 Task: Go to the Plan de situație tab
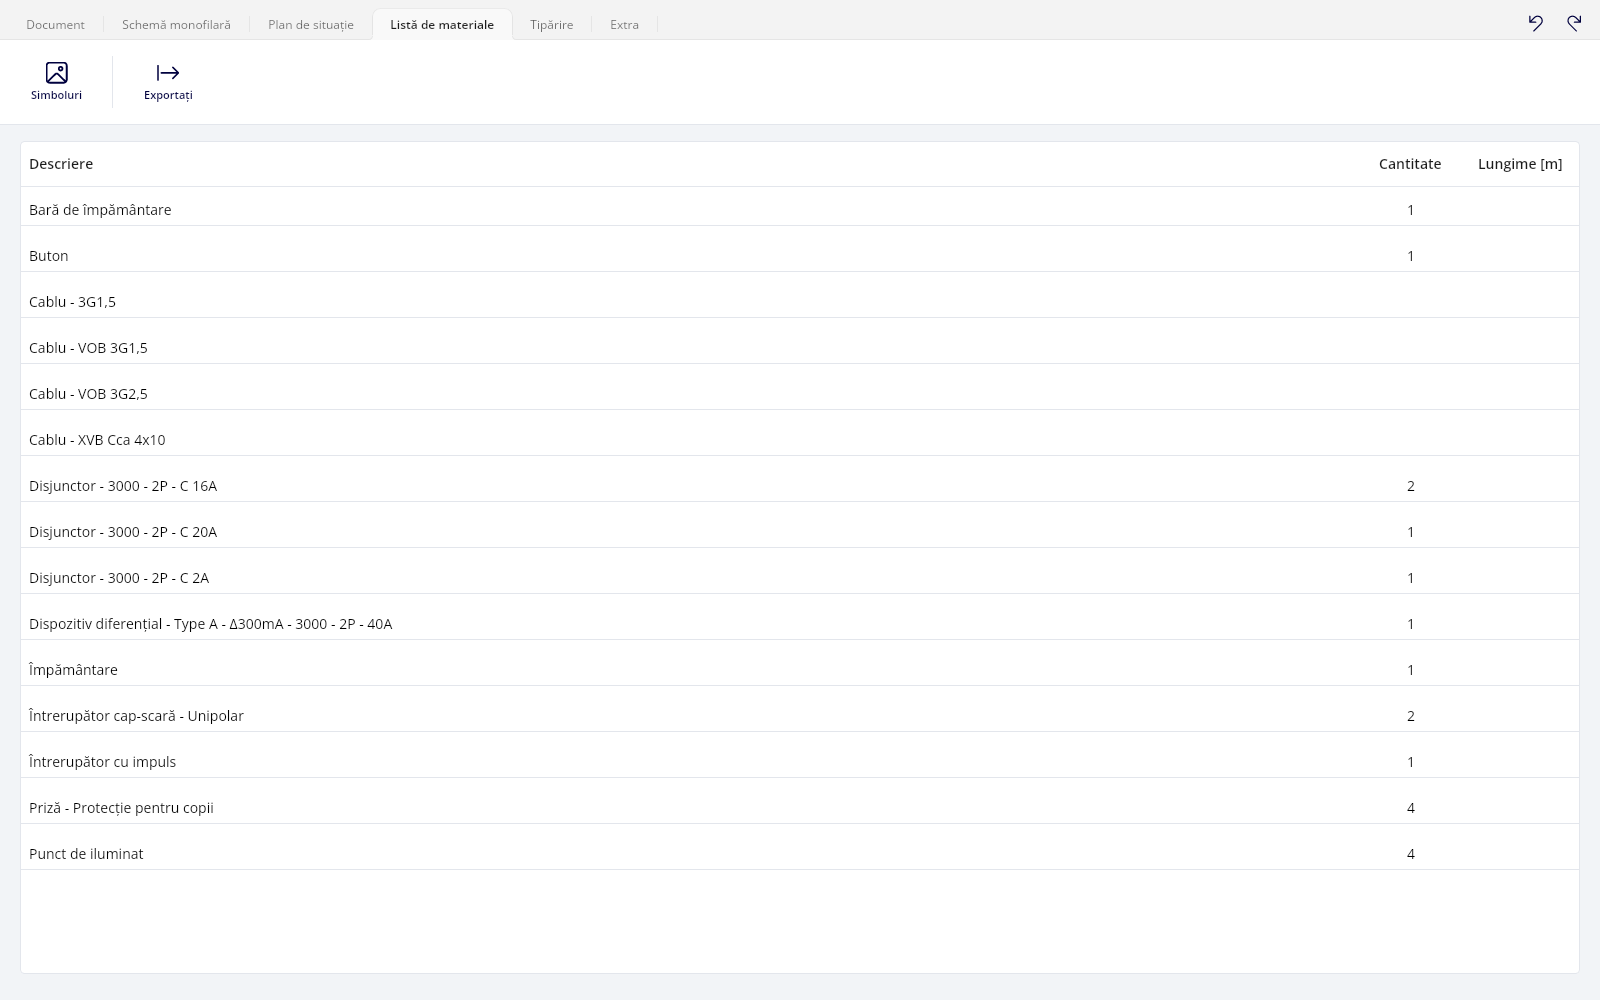click(x=311, y=24)
